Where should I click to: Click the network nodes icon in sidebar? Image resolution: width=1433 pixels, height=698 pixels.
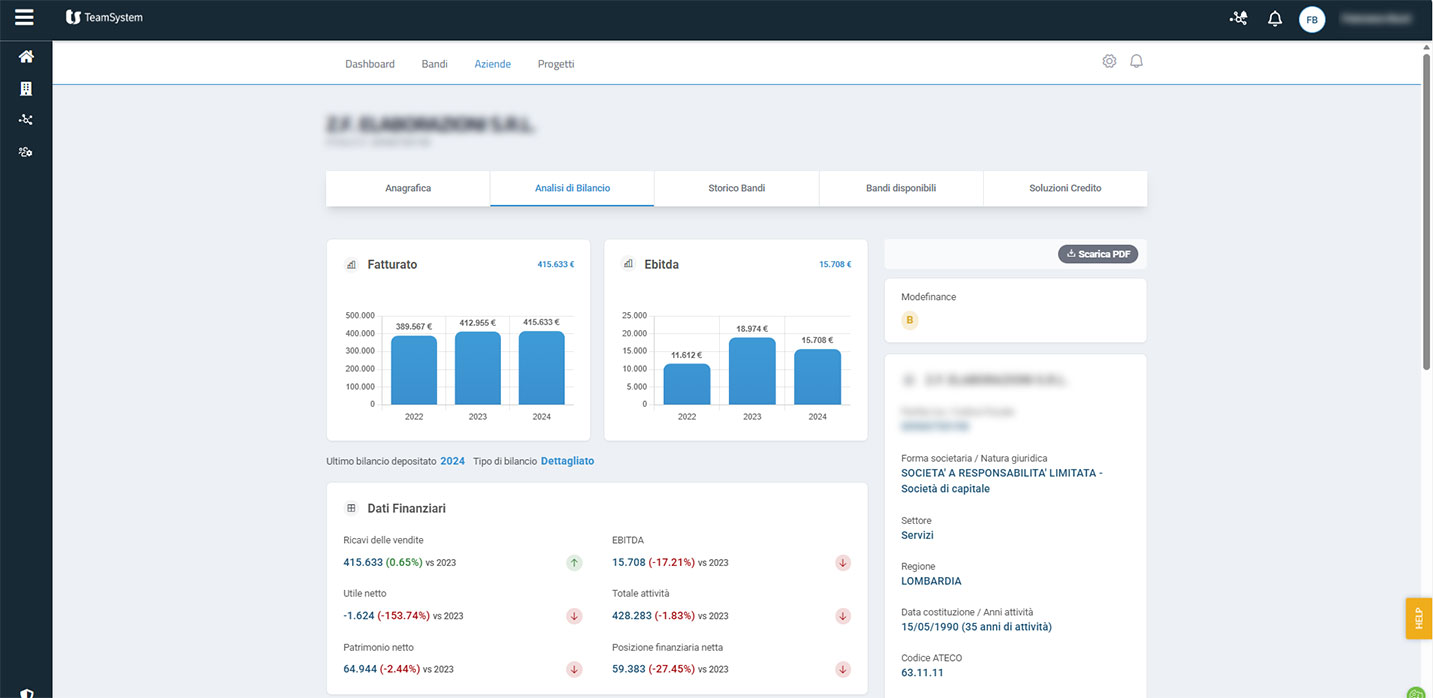coord(26,120)
